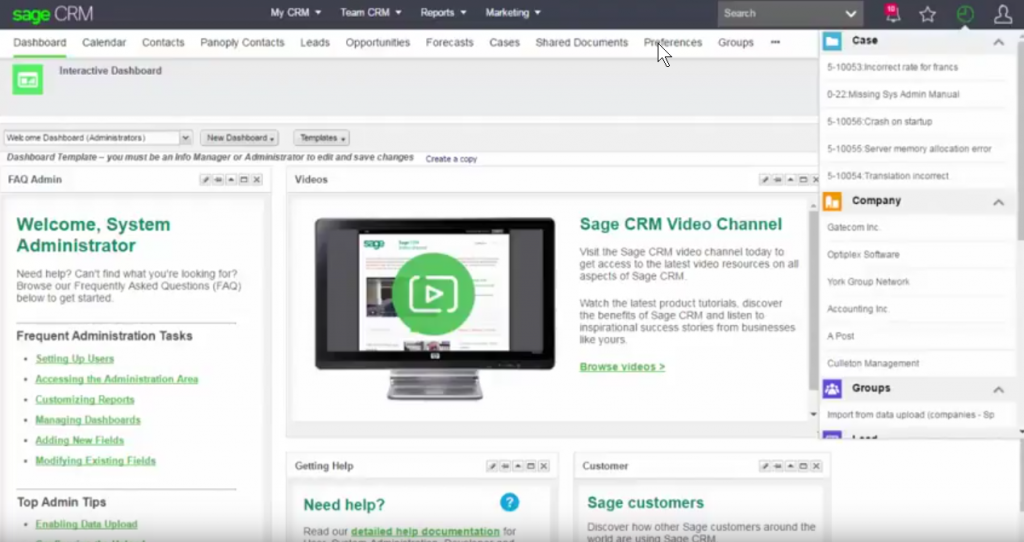
Task: Switch to the Panoply Contacts tab
Action: (242, 42)
